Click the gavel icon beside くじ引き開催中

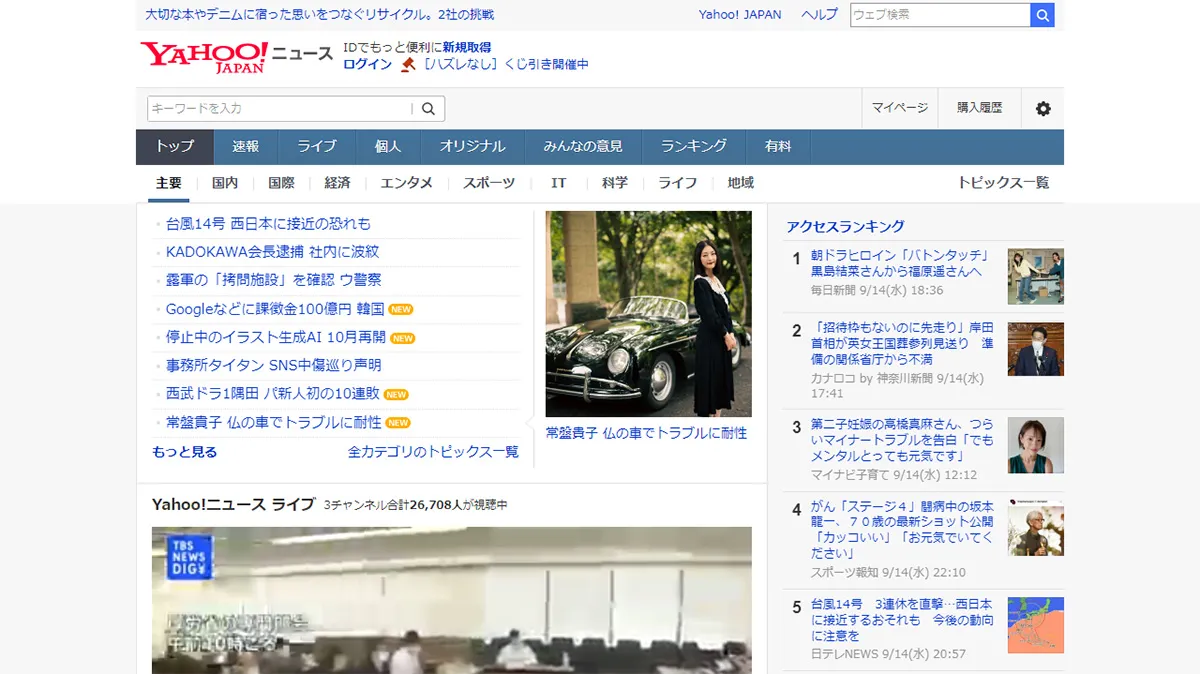pos(408,64)
